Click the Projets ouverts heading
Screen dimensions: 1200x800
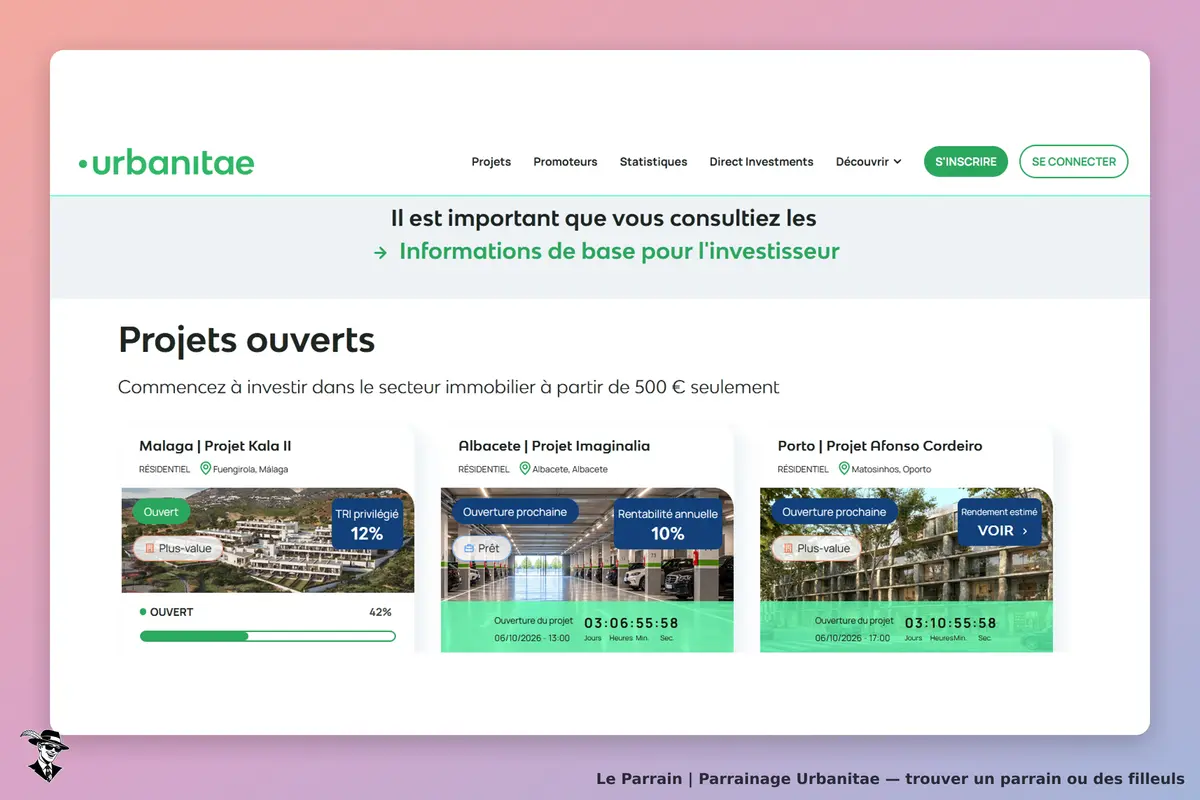click(x=247, y=340)
